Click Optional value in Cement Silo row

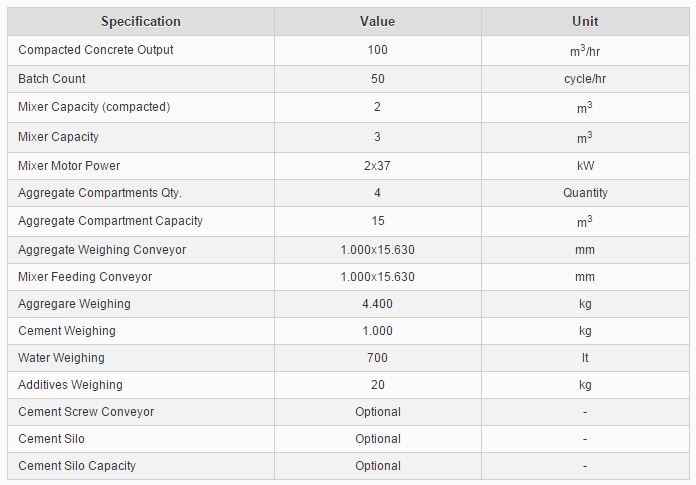point(377,439)
